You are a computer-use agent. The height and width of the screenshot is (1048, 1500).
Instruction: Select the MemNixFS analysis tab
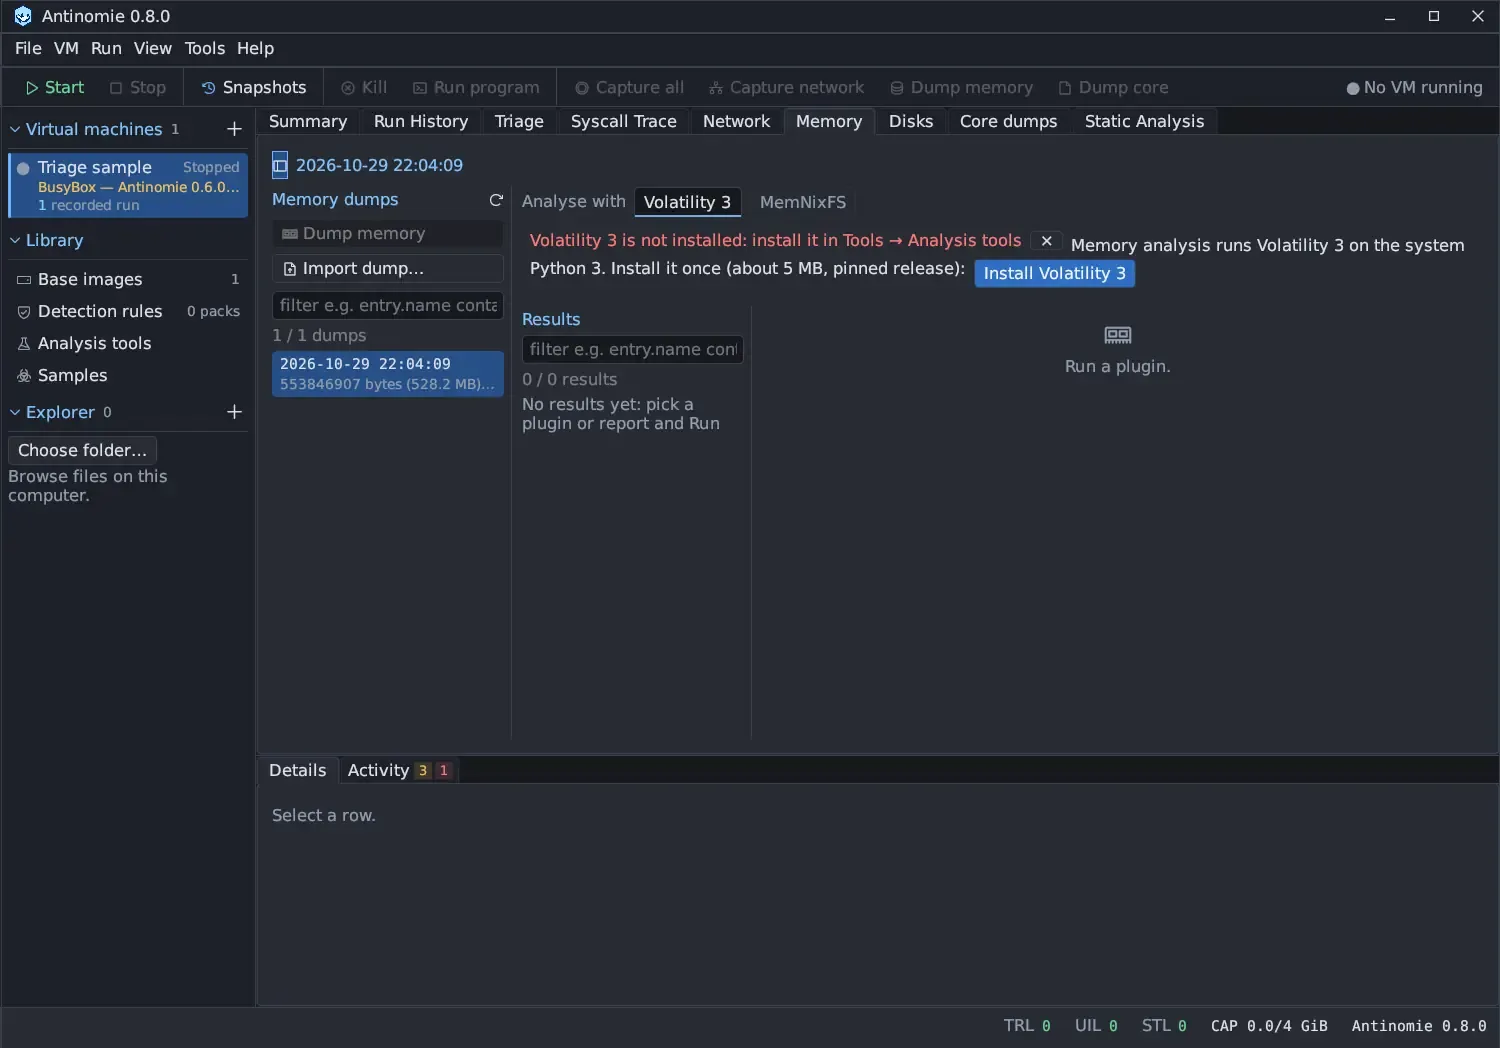click(x=802, y=202)
